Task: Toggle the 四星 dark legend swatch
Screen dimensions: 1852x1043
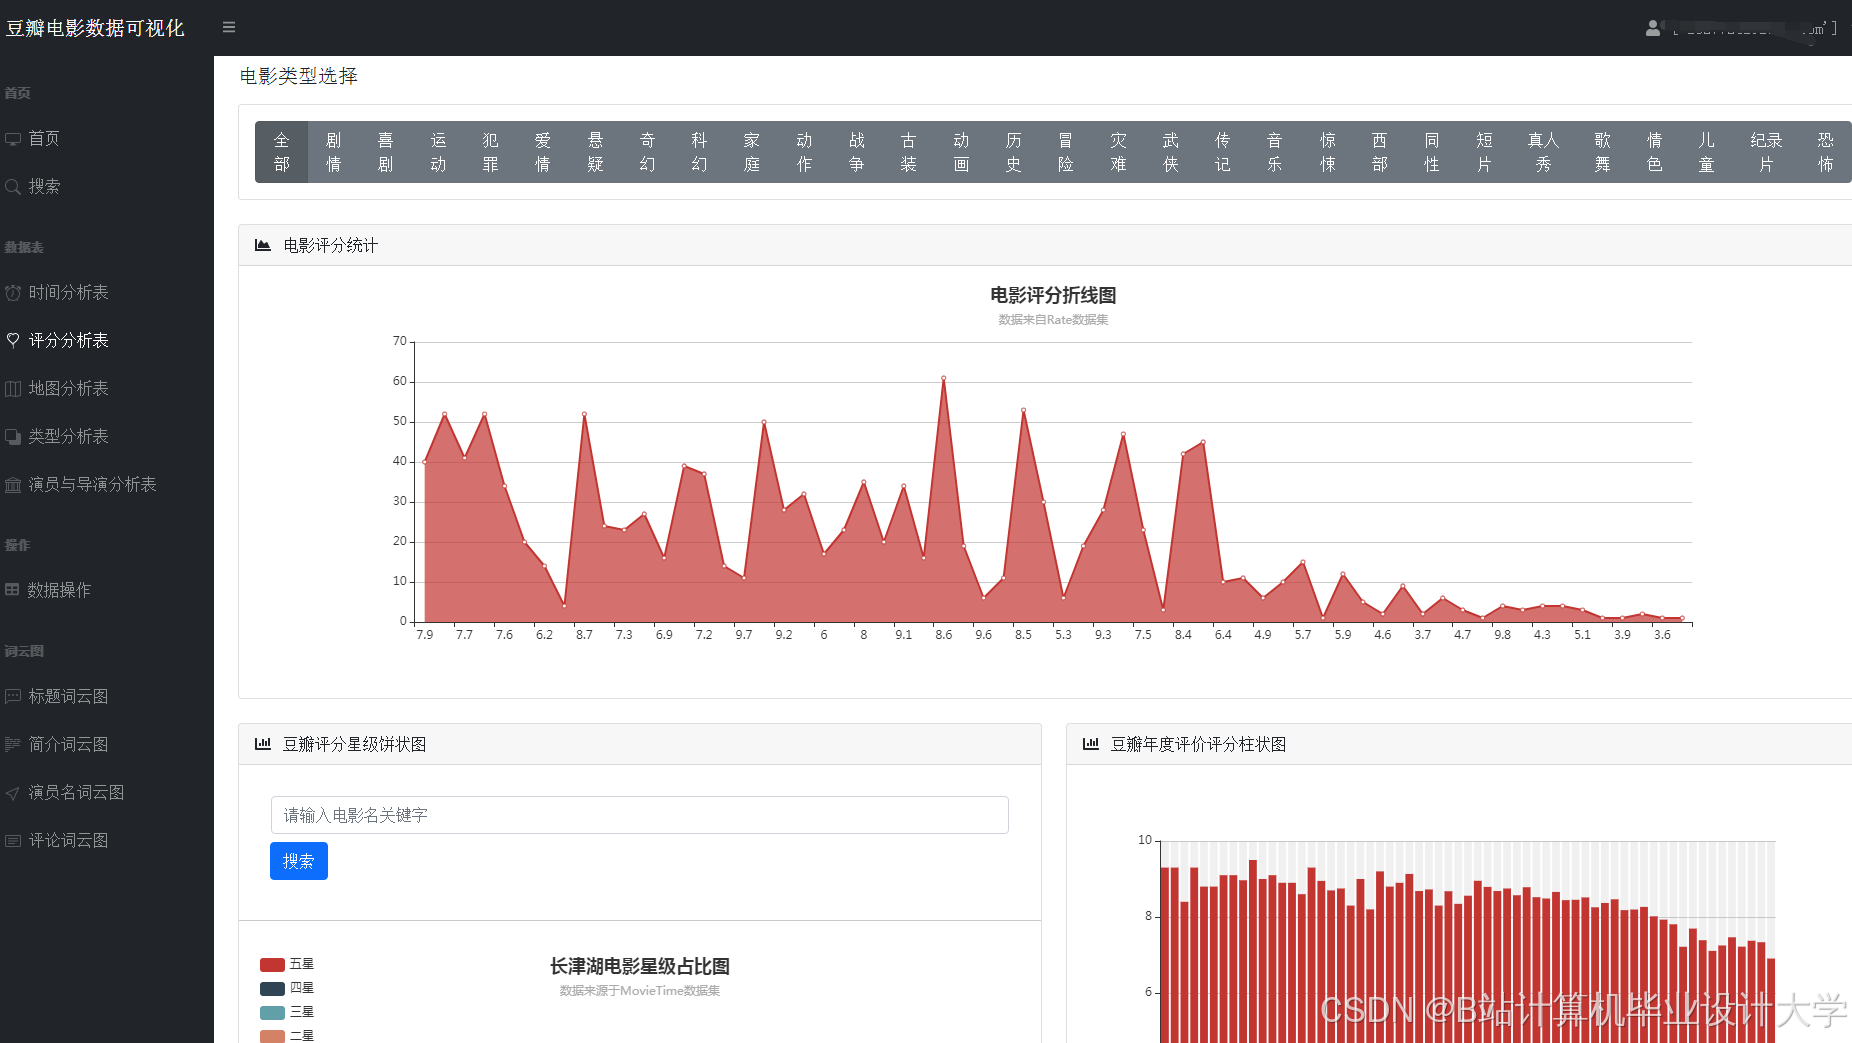Action: pyautogui.click(x=272, y=989)
